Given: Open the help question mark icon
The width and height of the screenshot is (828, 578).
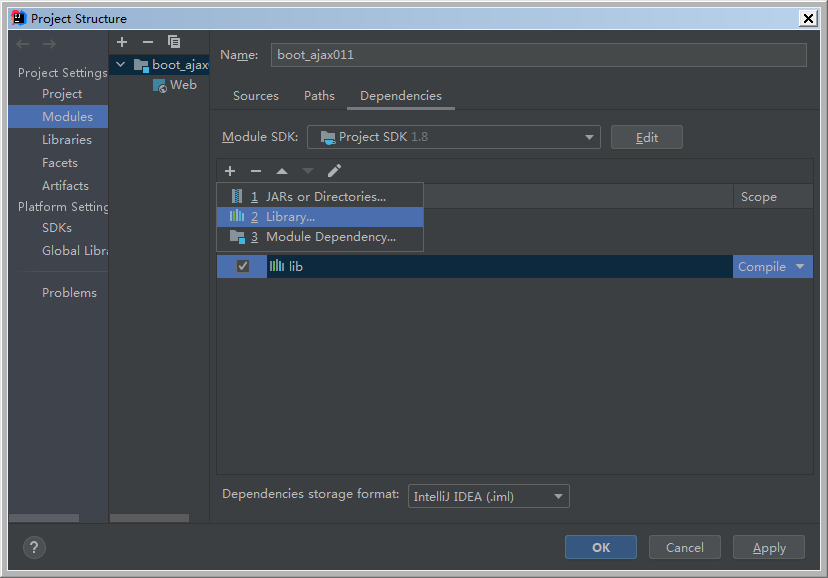Looking at the screenshot, I should [34, 547].
